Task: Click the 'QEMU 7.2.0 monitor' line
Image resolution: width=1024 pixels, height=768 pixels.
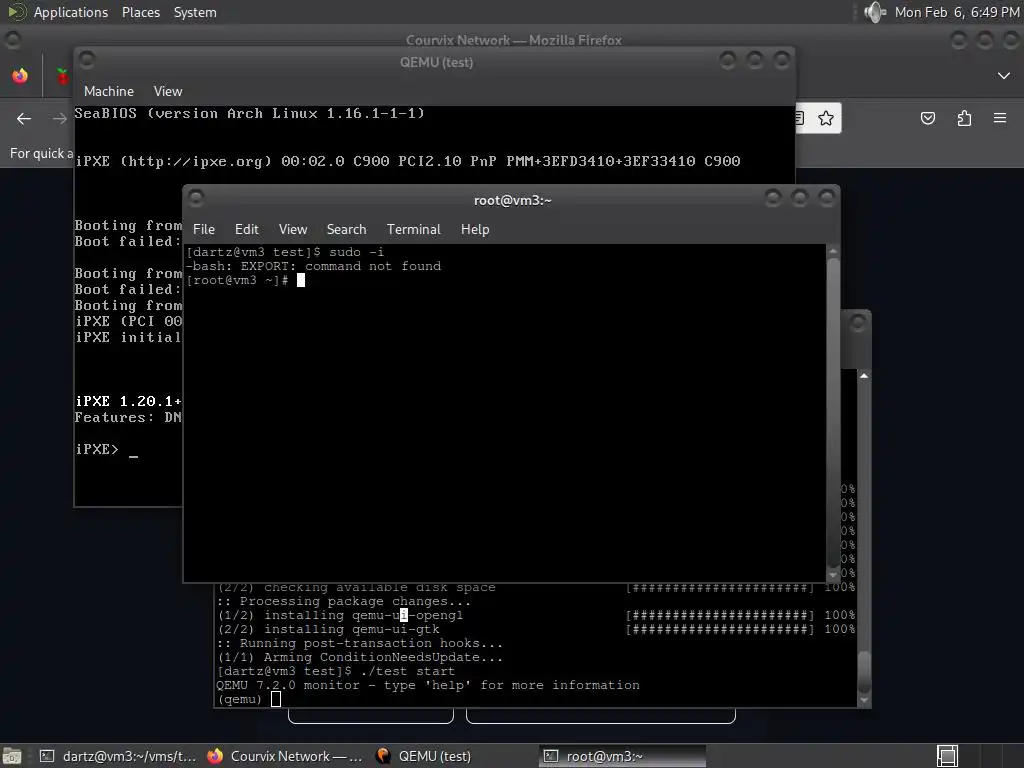Action: [428, 686]
